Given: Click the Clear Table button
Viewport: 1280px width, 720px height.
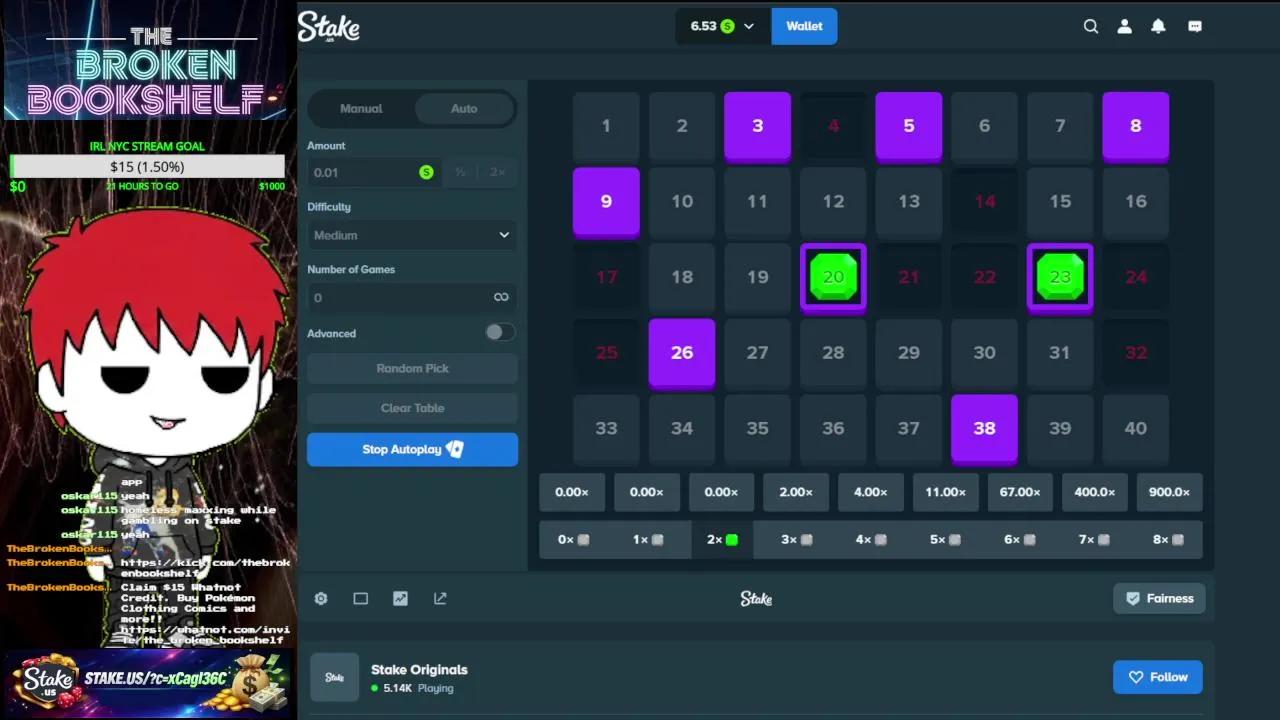Looking at the screenshot, I should [x=412, y=408].
